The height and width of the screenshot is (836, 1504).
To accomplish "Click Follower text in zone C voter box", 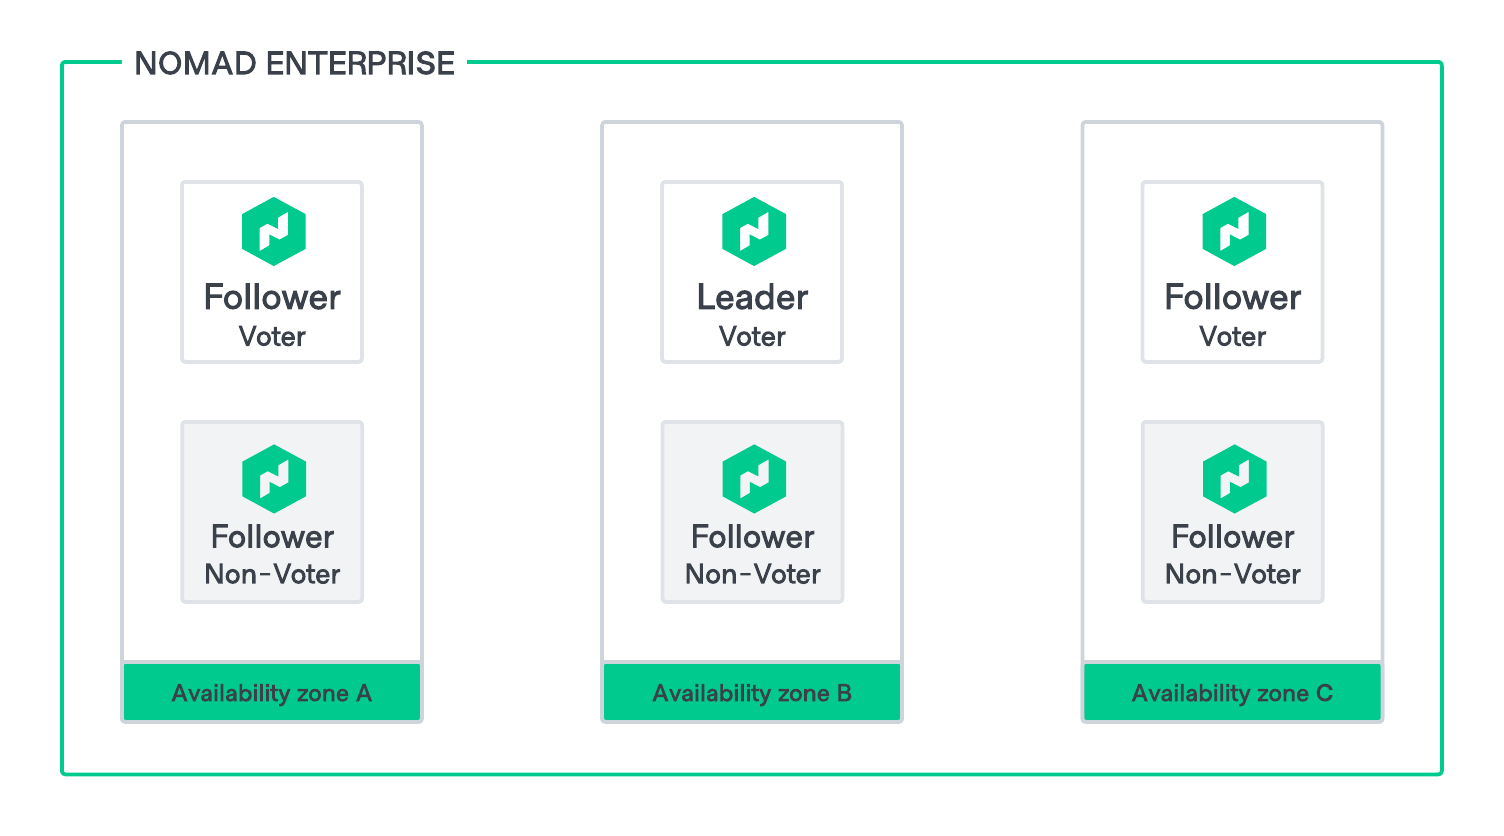I will [x=1232, y=298].
